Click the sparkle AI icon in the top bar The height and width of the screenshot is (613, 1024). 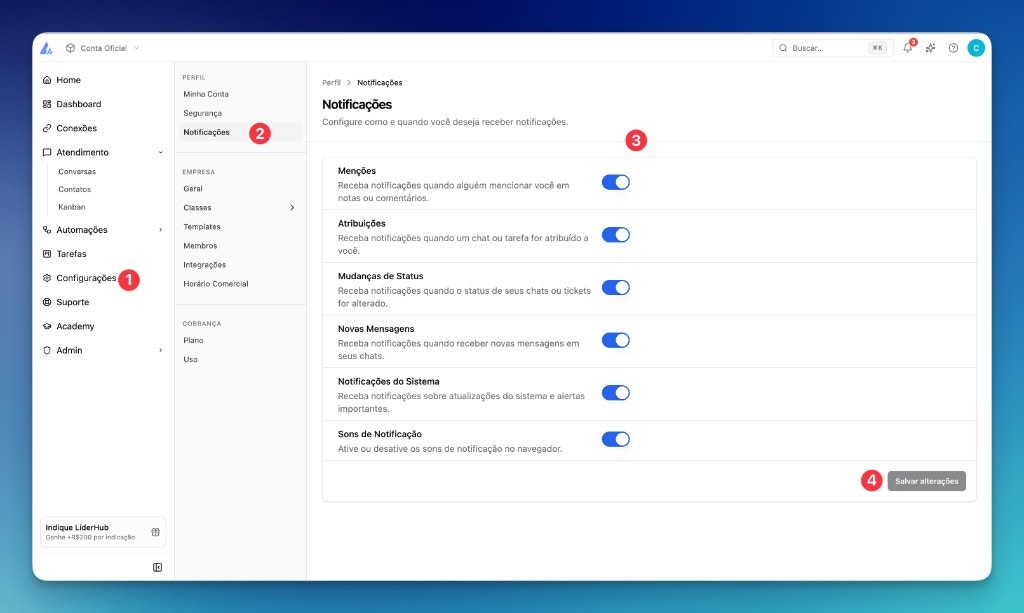[x=930, y=47]
